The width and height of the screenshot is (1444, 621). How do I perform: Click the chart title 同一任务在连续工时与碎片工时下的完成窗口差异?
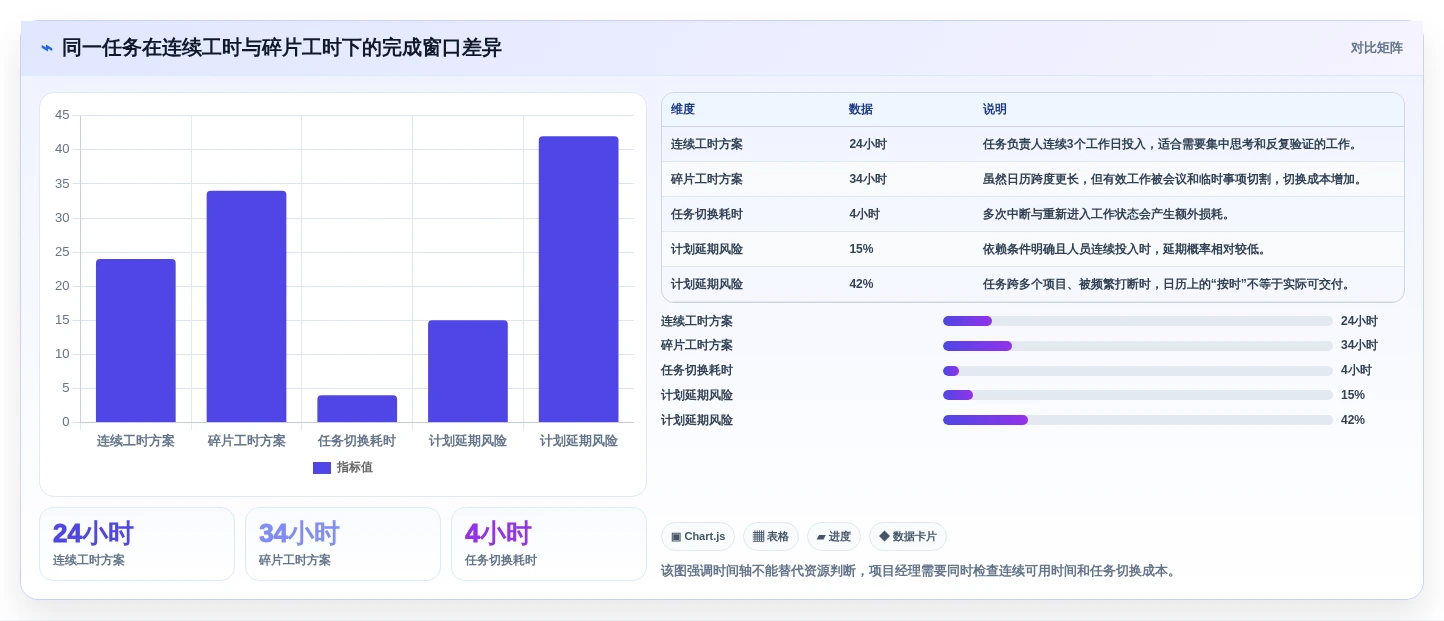[x=282, y=48]
